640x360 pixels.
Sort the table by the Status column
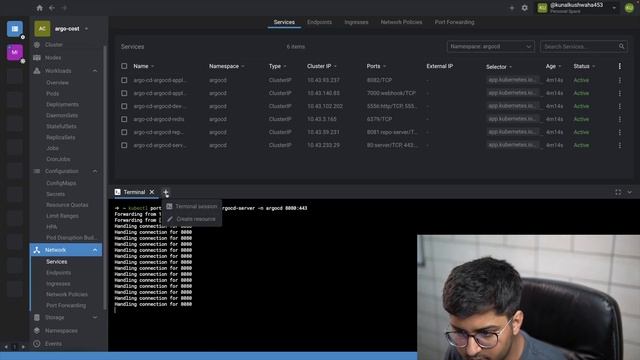coord(581,66)
